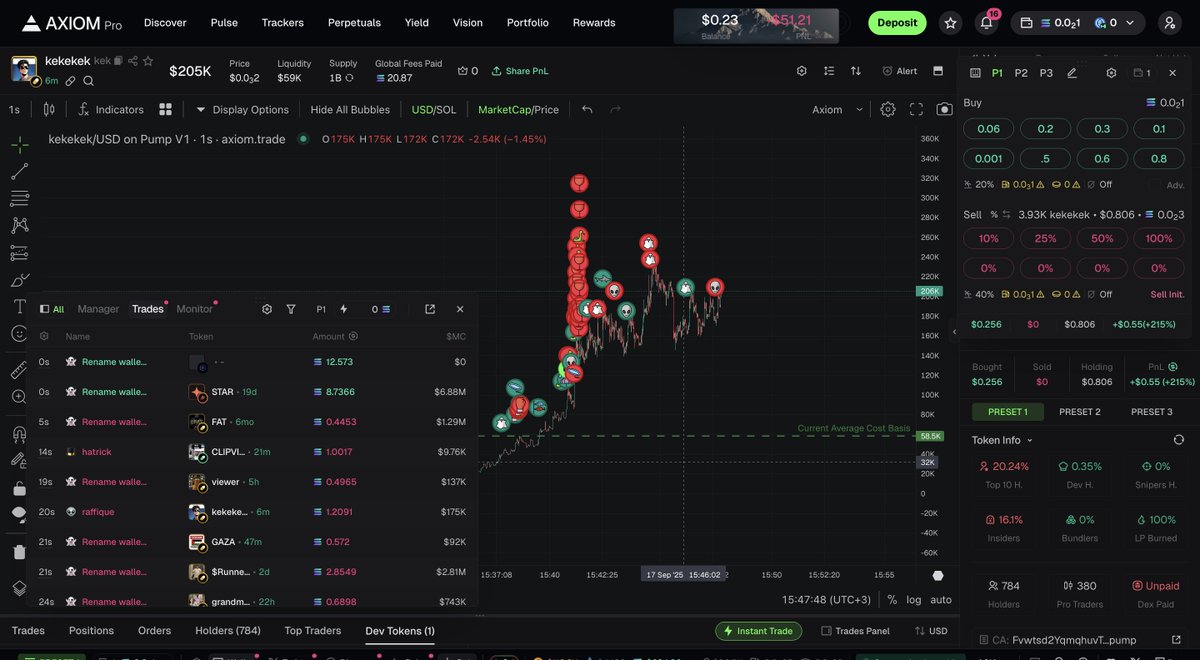Open trade panel settings gear
This screenshot has height=660, width=1200.
1111,73
